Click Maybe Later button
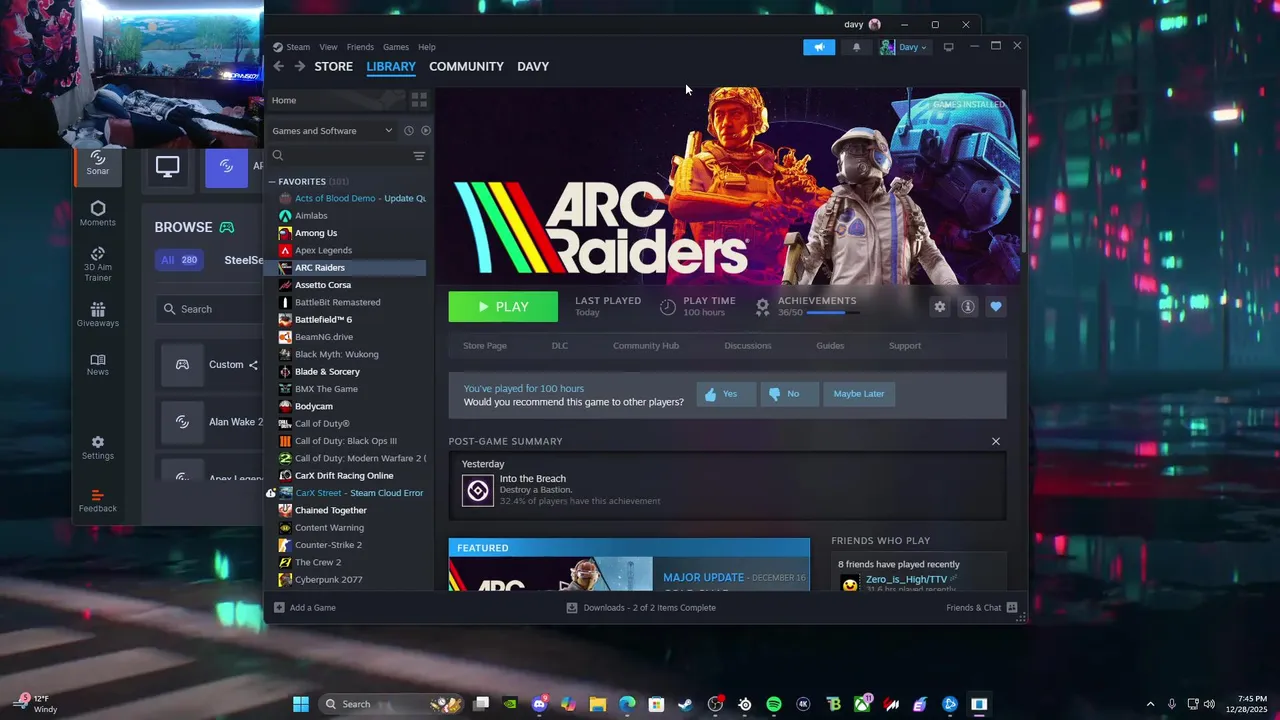 click(859, 394)
